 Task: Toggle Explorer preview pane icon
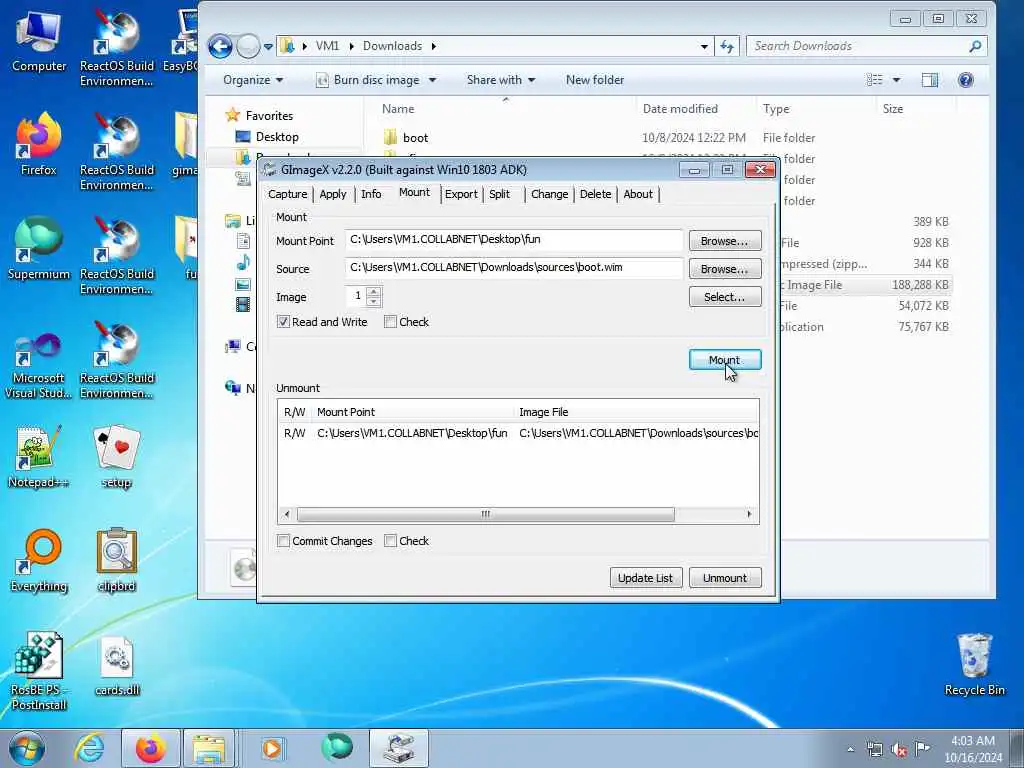click(930, 80)
